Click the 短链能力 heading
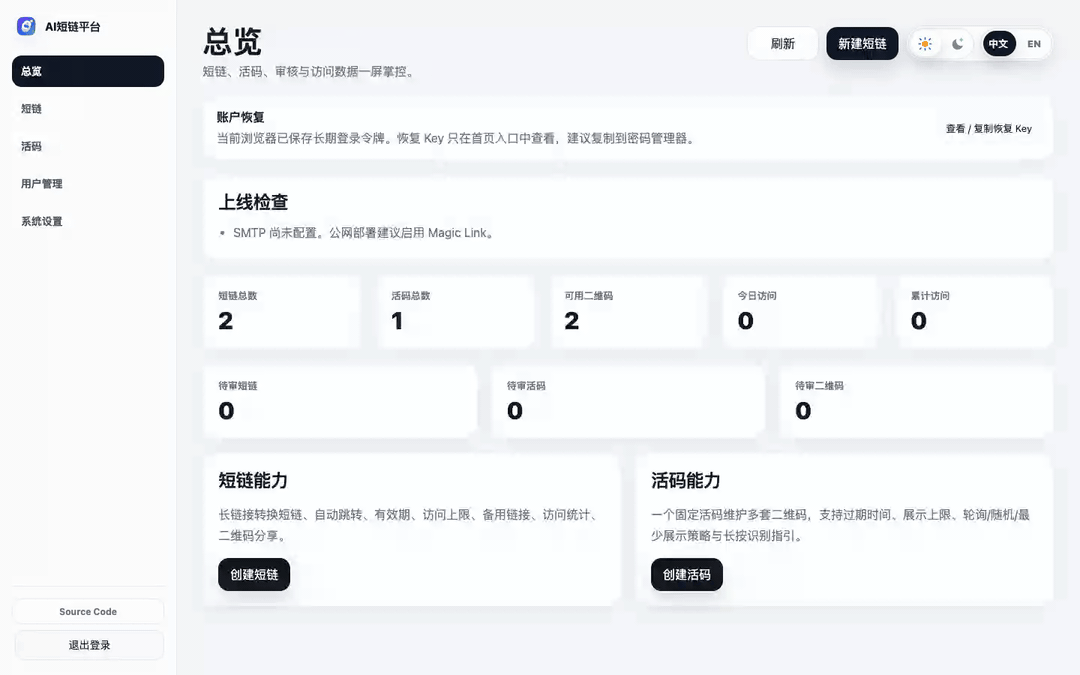Image resolution: width=1080 pixels, height=675 pixels. (x=253, y=481)
